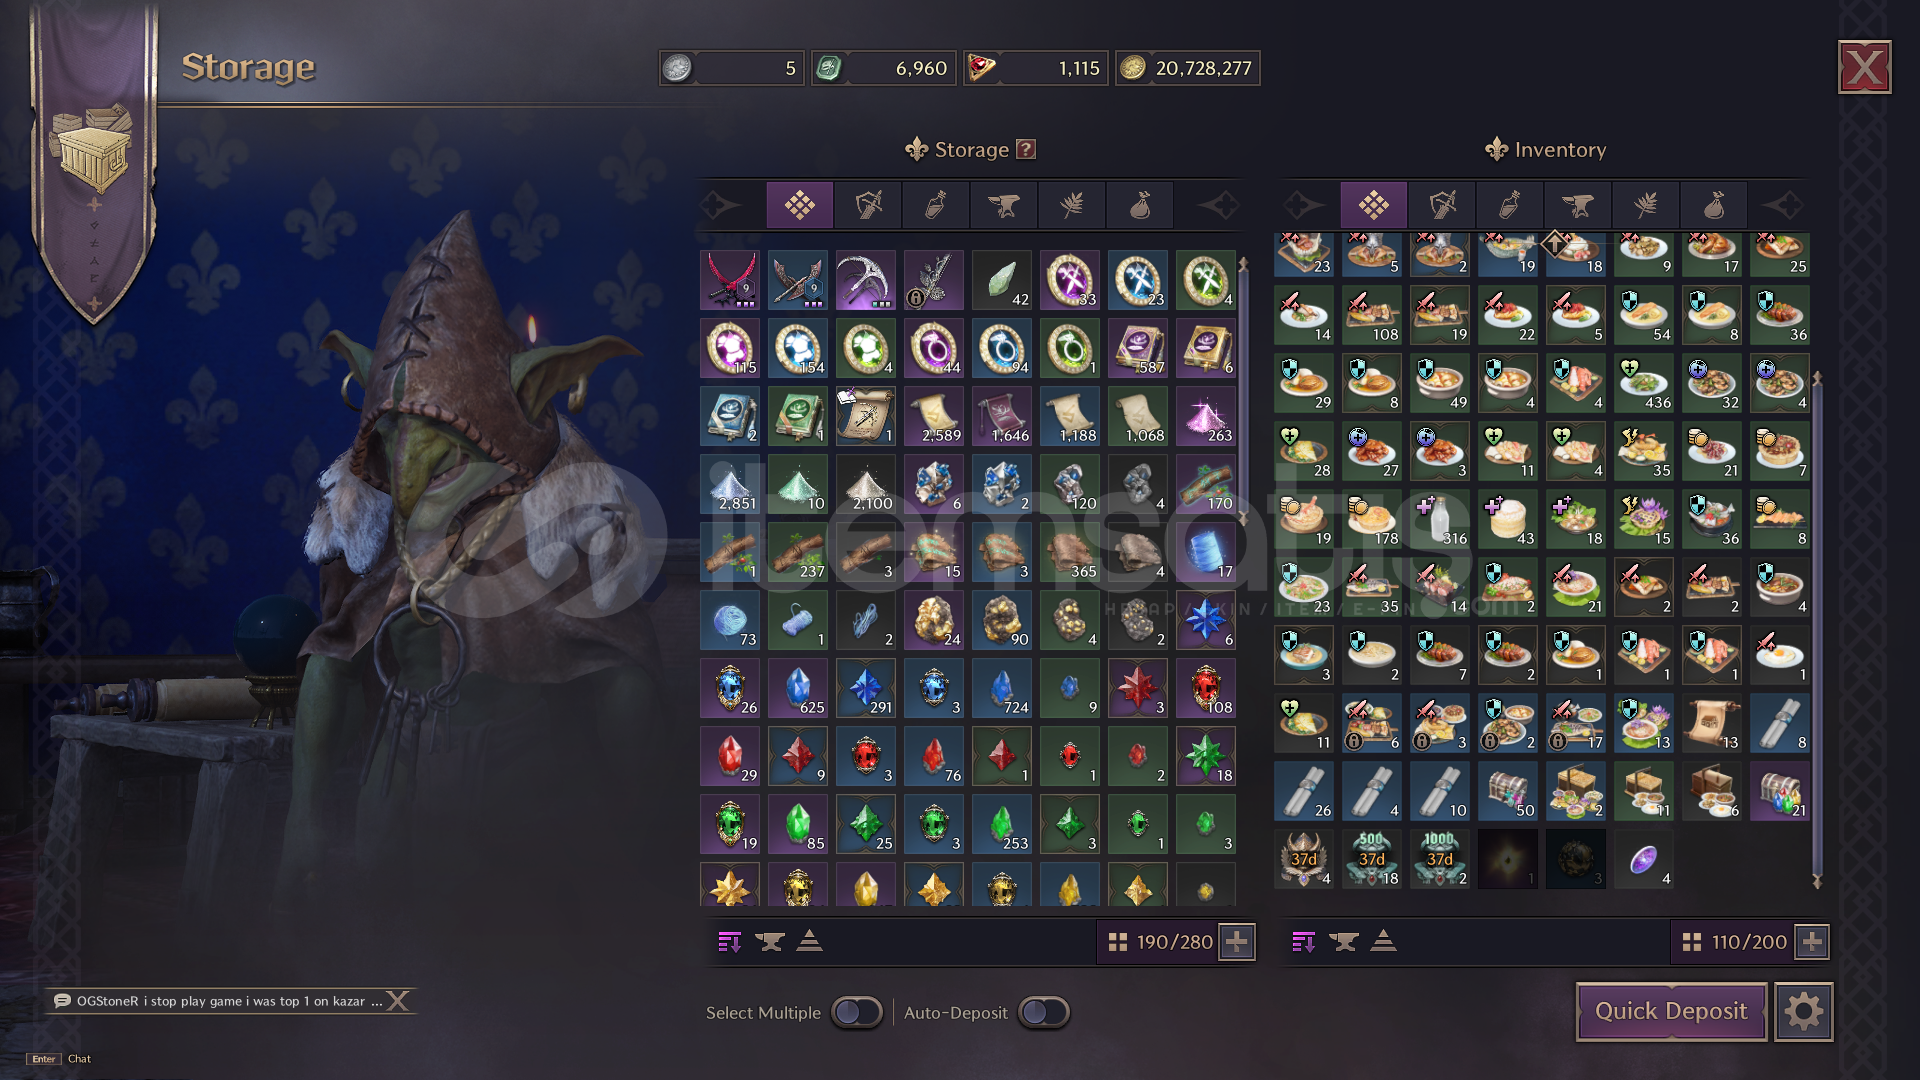Select the blue gem stack of 625
The image size is (1922, 1080).
(x=798, y=688)
